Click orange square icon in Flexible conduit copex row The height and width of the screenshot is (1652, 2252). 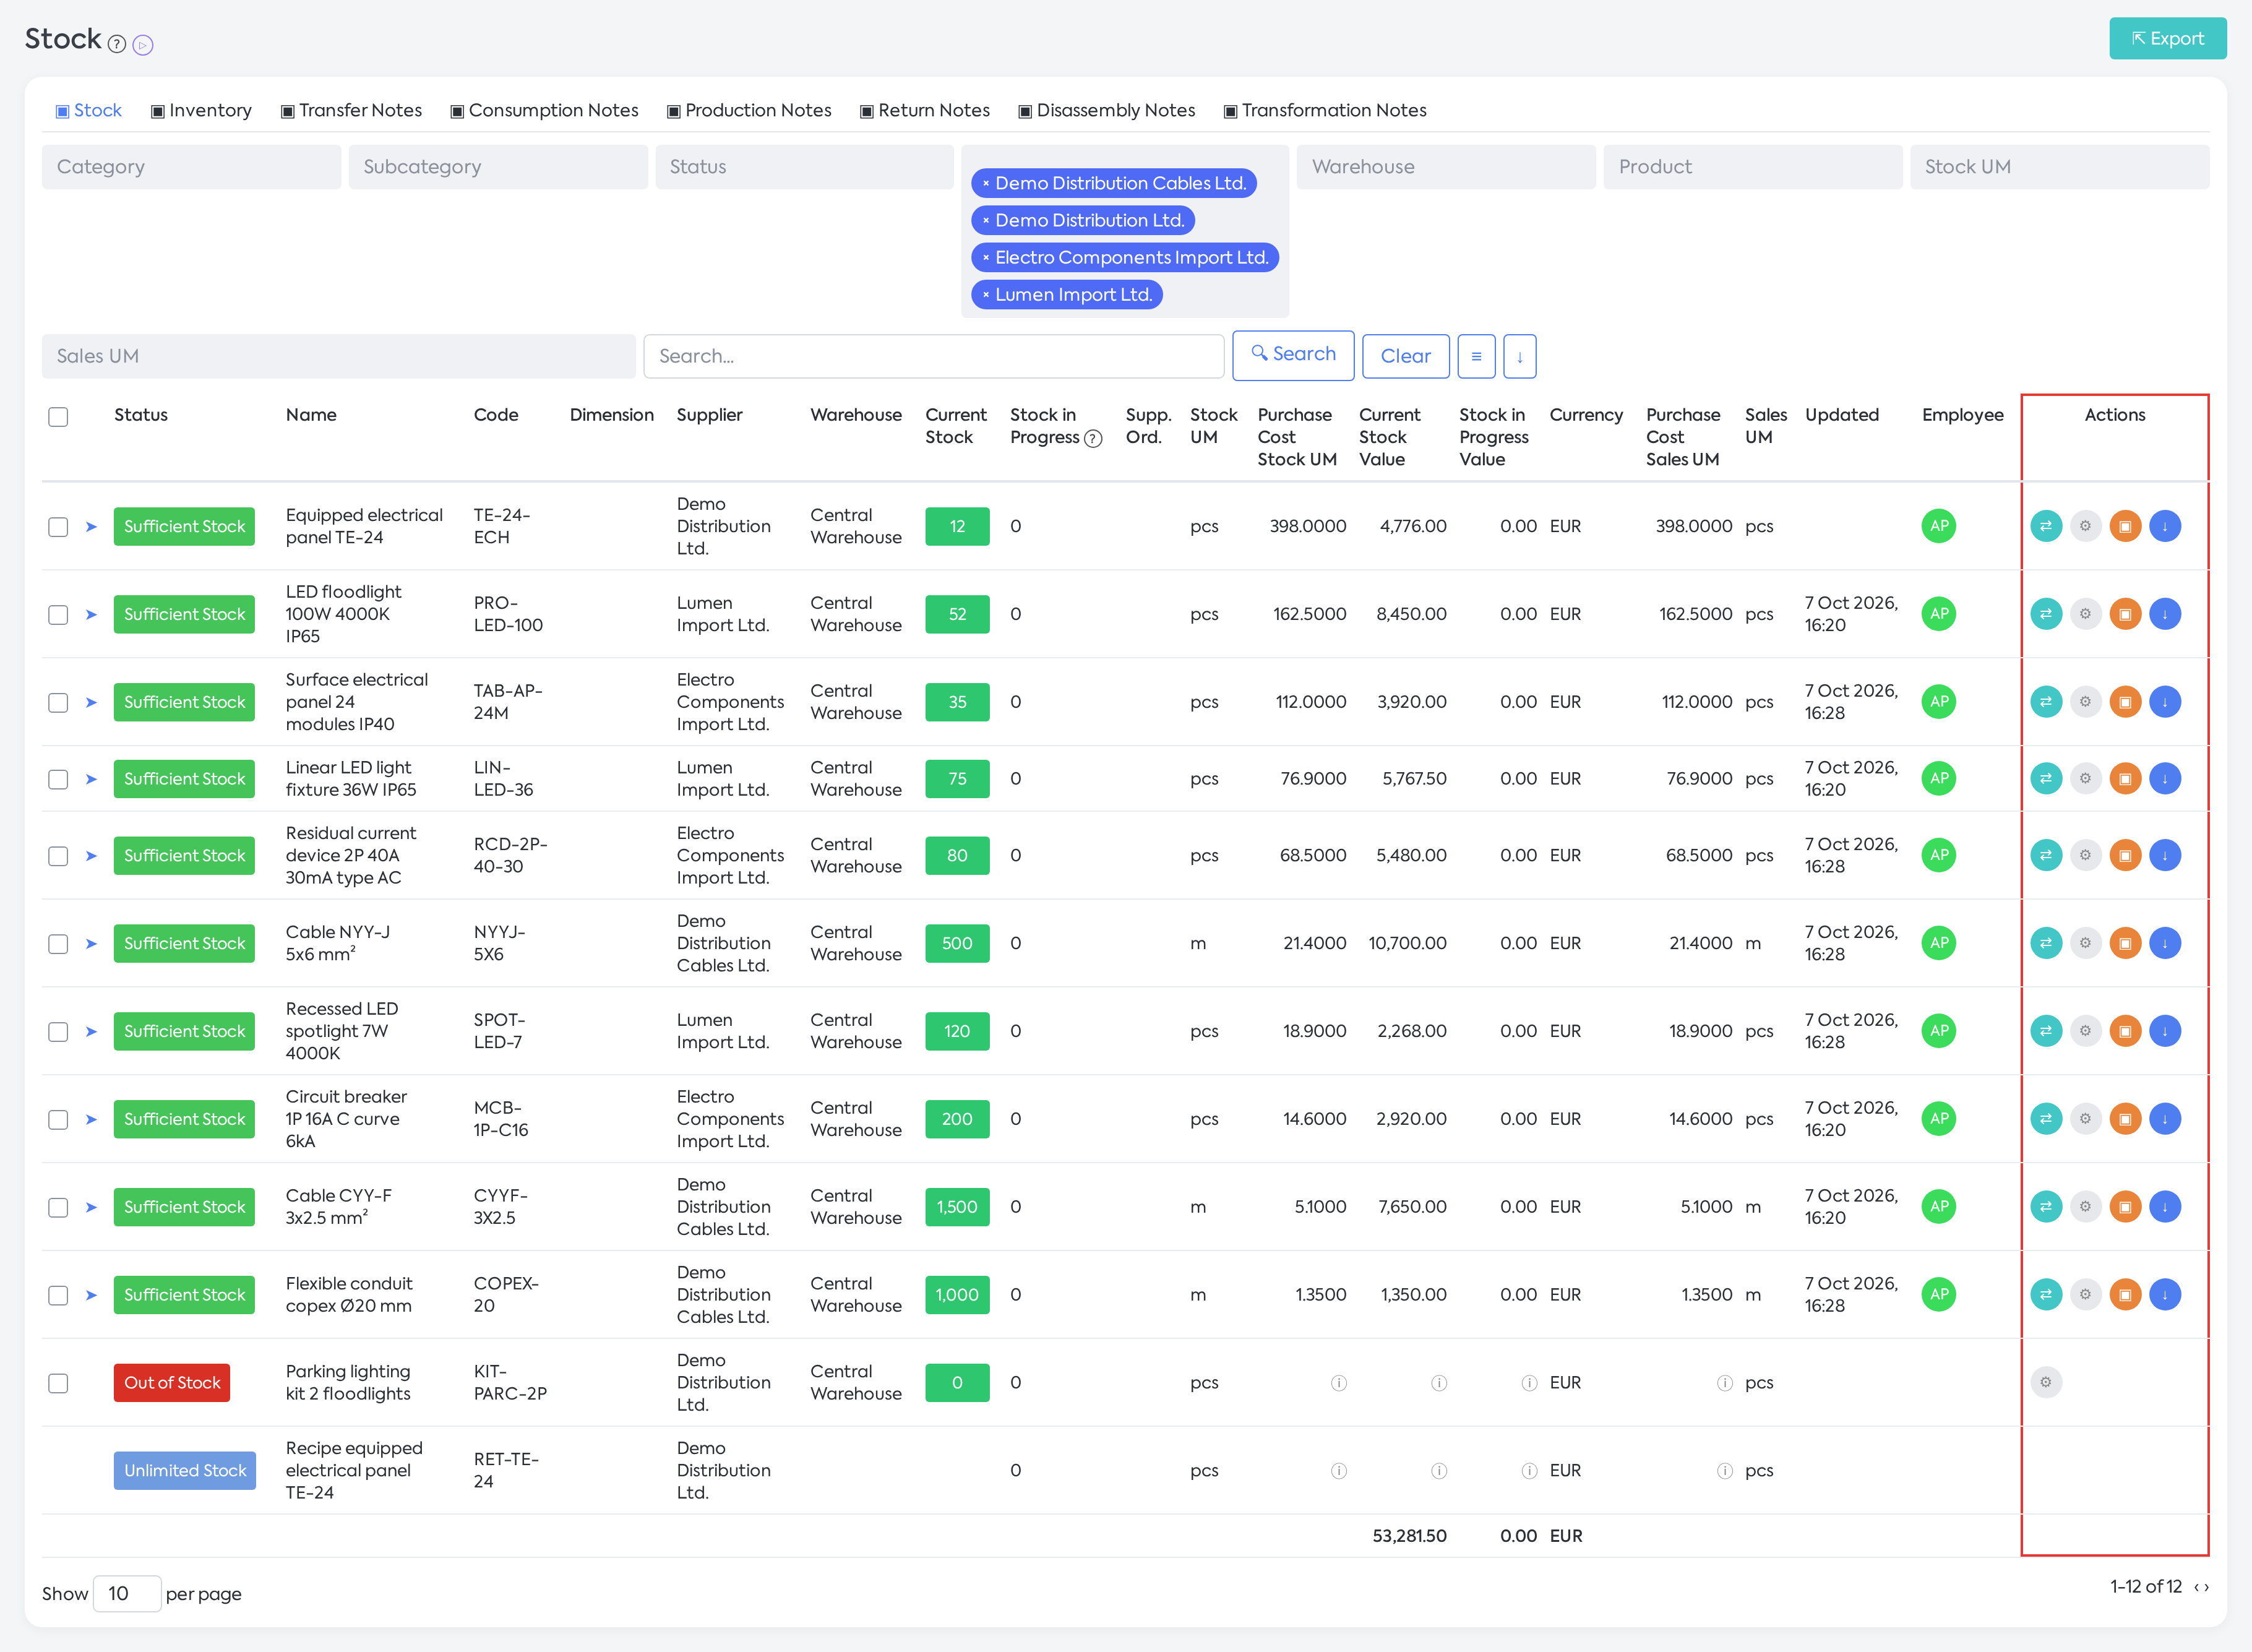tap(2125, 1295)
